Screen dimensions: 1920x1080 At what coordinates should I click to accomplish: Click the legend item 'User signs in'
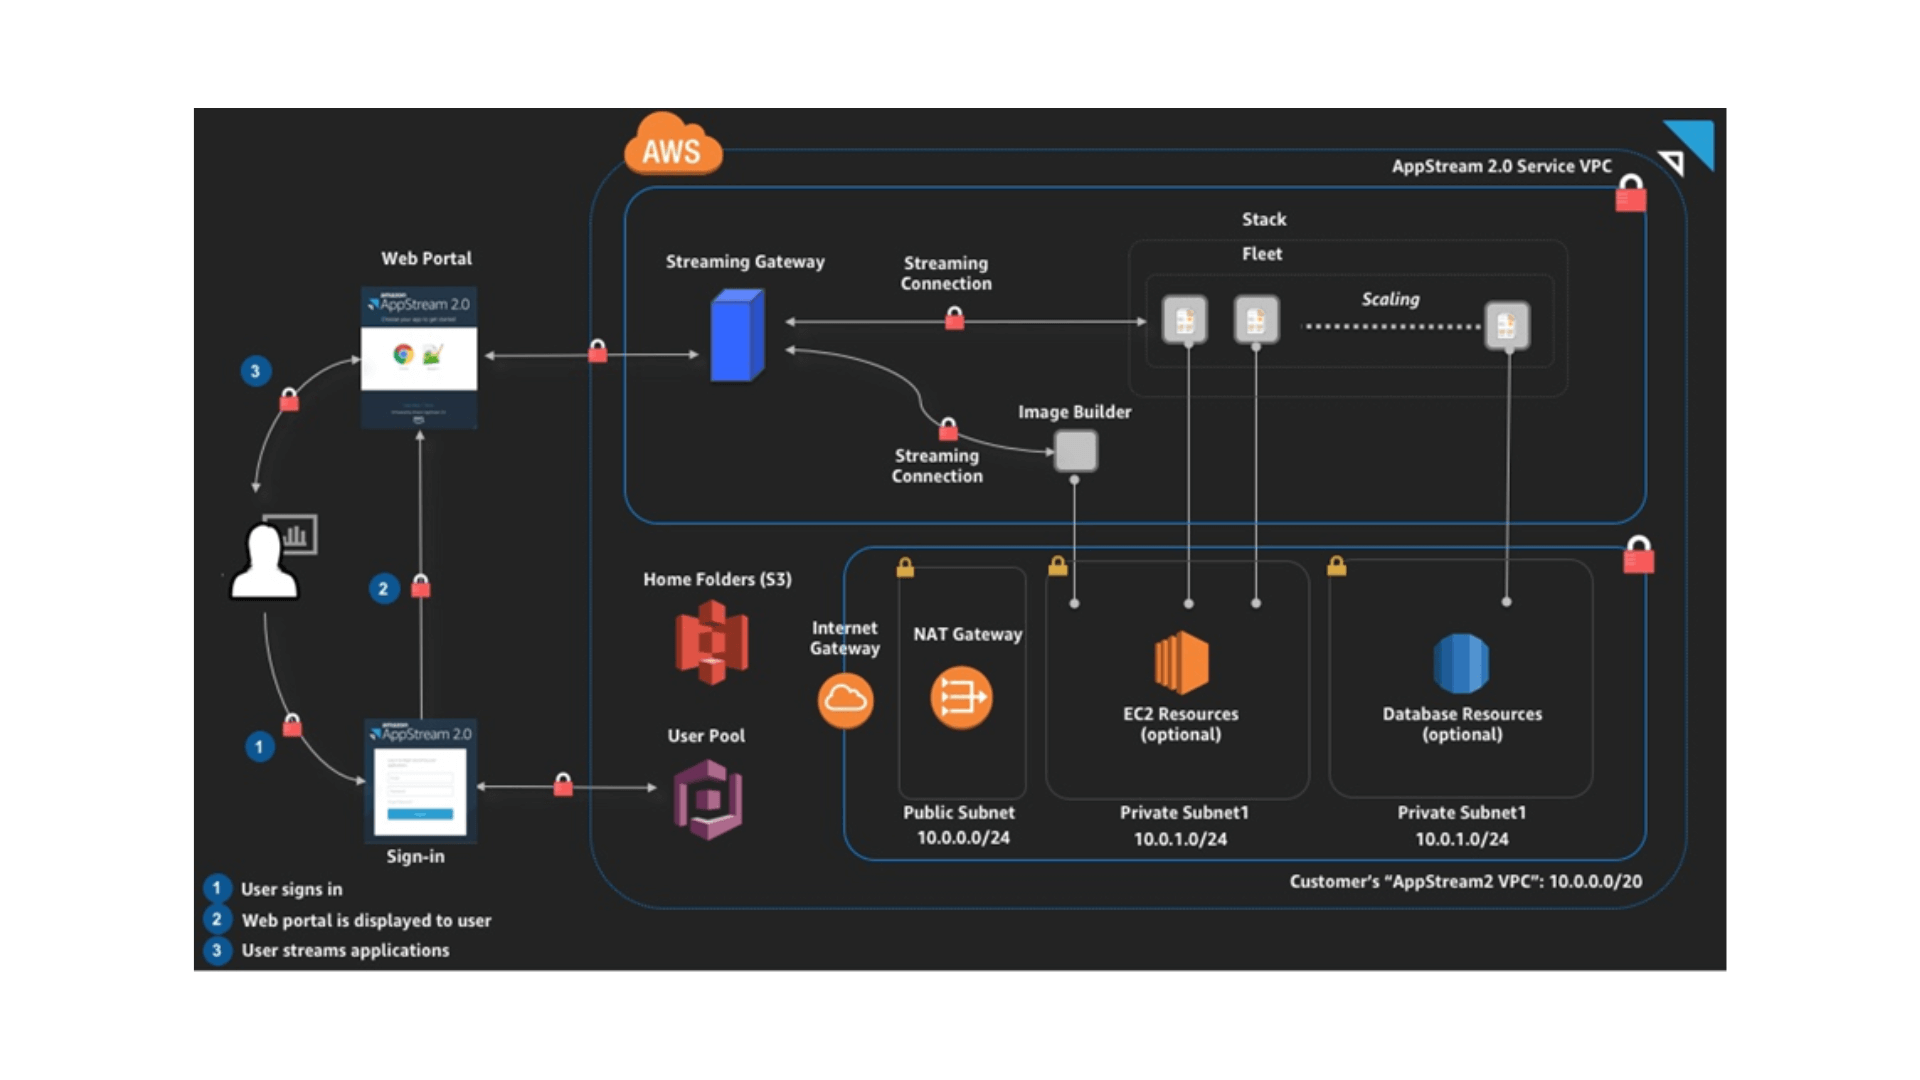[x=291, y=889]
